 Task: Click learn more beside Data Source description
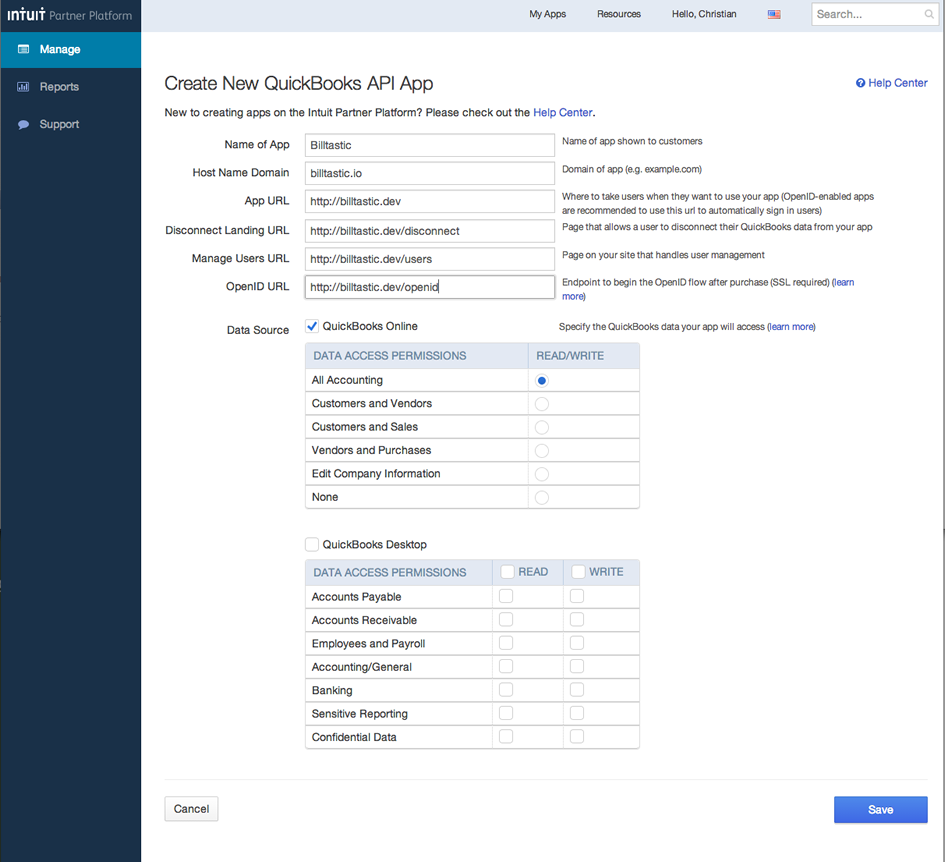[x=791, y=327]
